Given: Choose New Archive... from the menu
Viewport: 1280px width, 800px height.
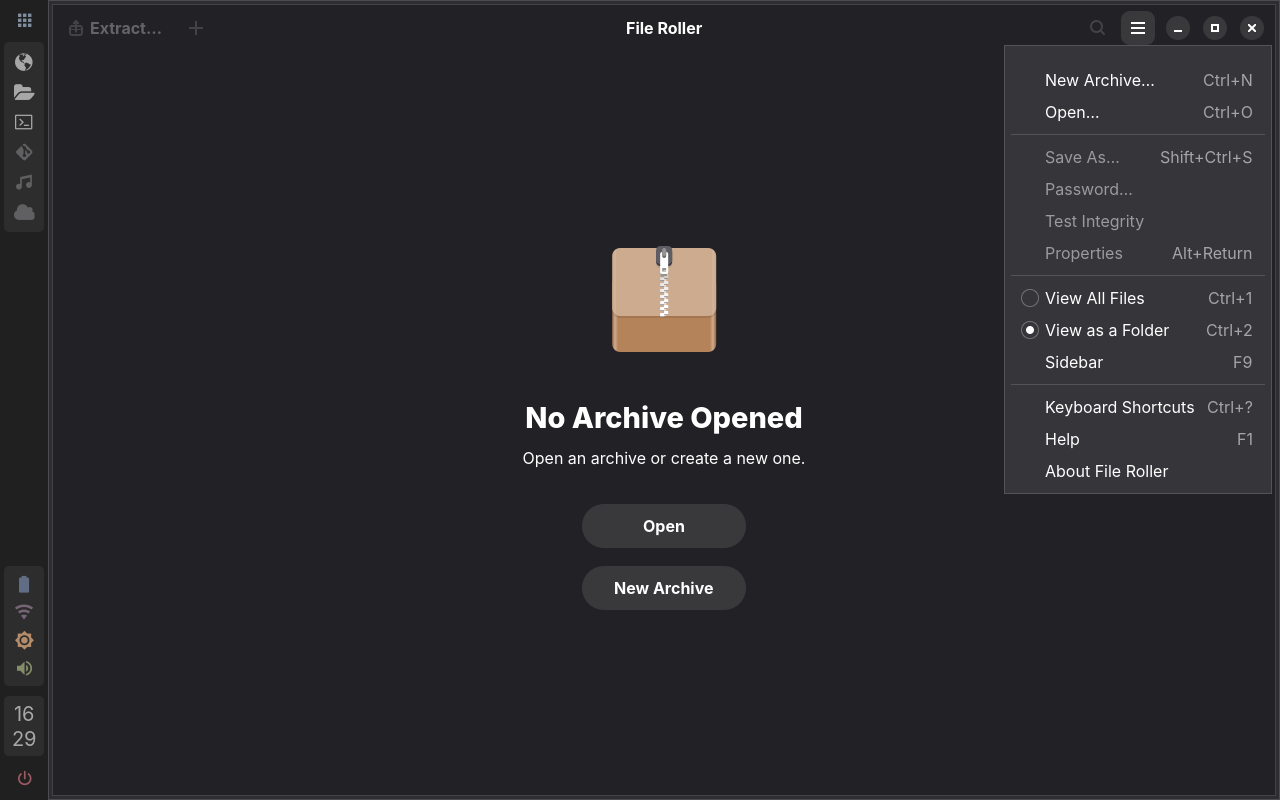Looking at the screenshot, I should (x=1138, y=80).
